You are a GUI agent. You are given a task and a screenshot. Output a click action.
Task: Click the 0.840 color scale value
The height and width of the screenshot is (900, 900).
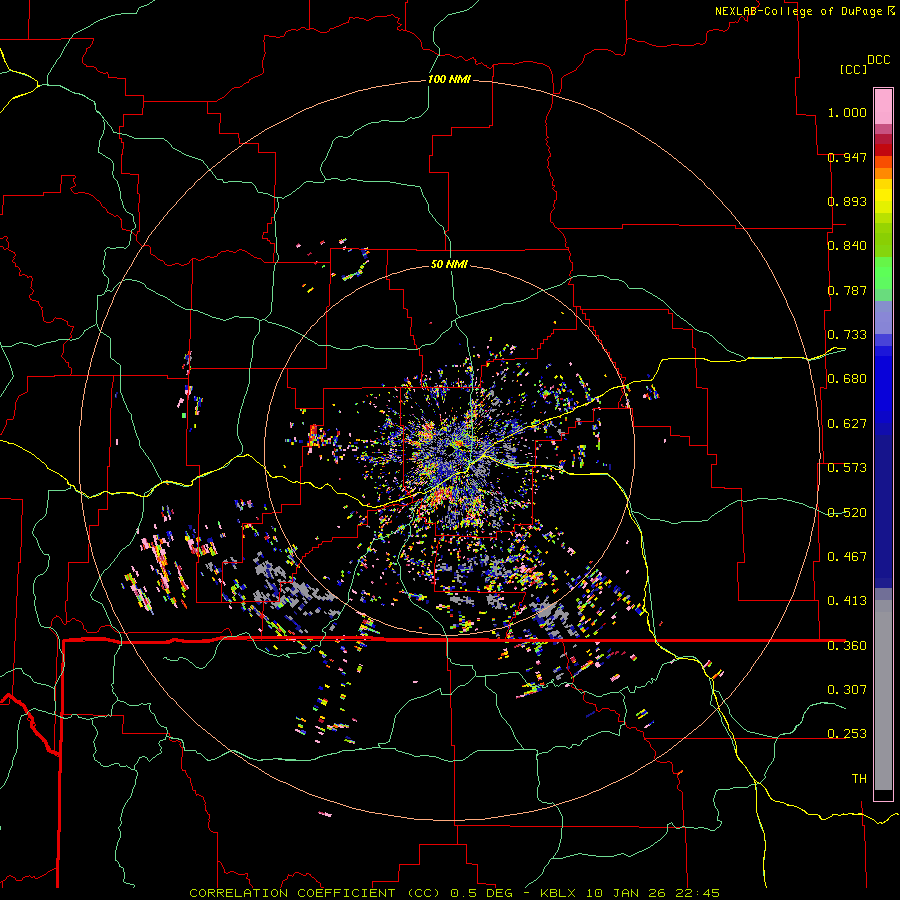click(x=847, y=246)
